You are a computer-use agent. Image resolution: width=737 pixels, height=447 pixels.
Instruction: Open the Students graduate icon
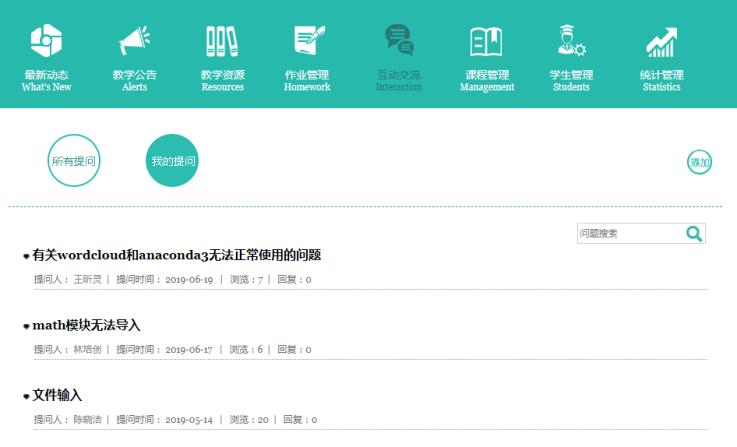[572, 39]
